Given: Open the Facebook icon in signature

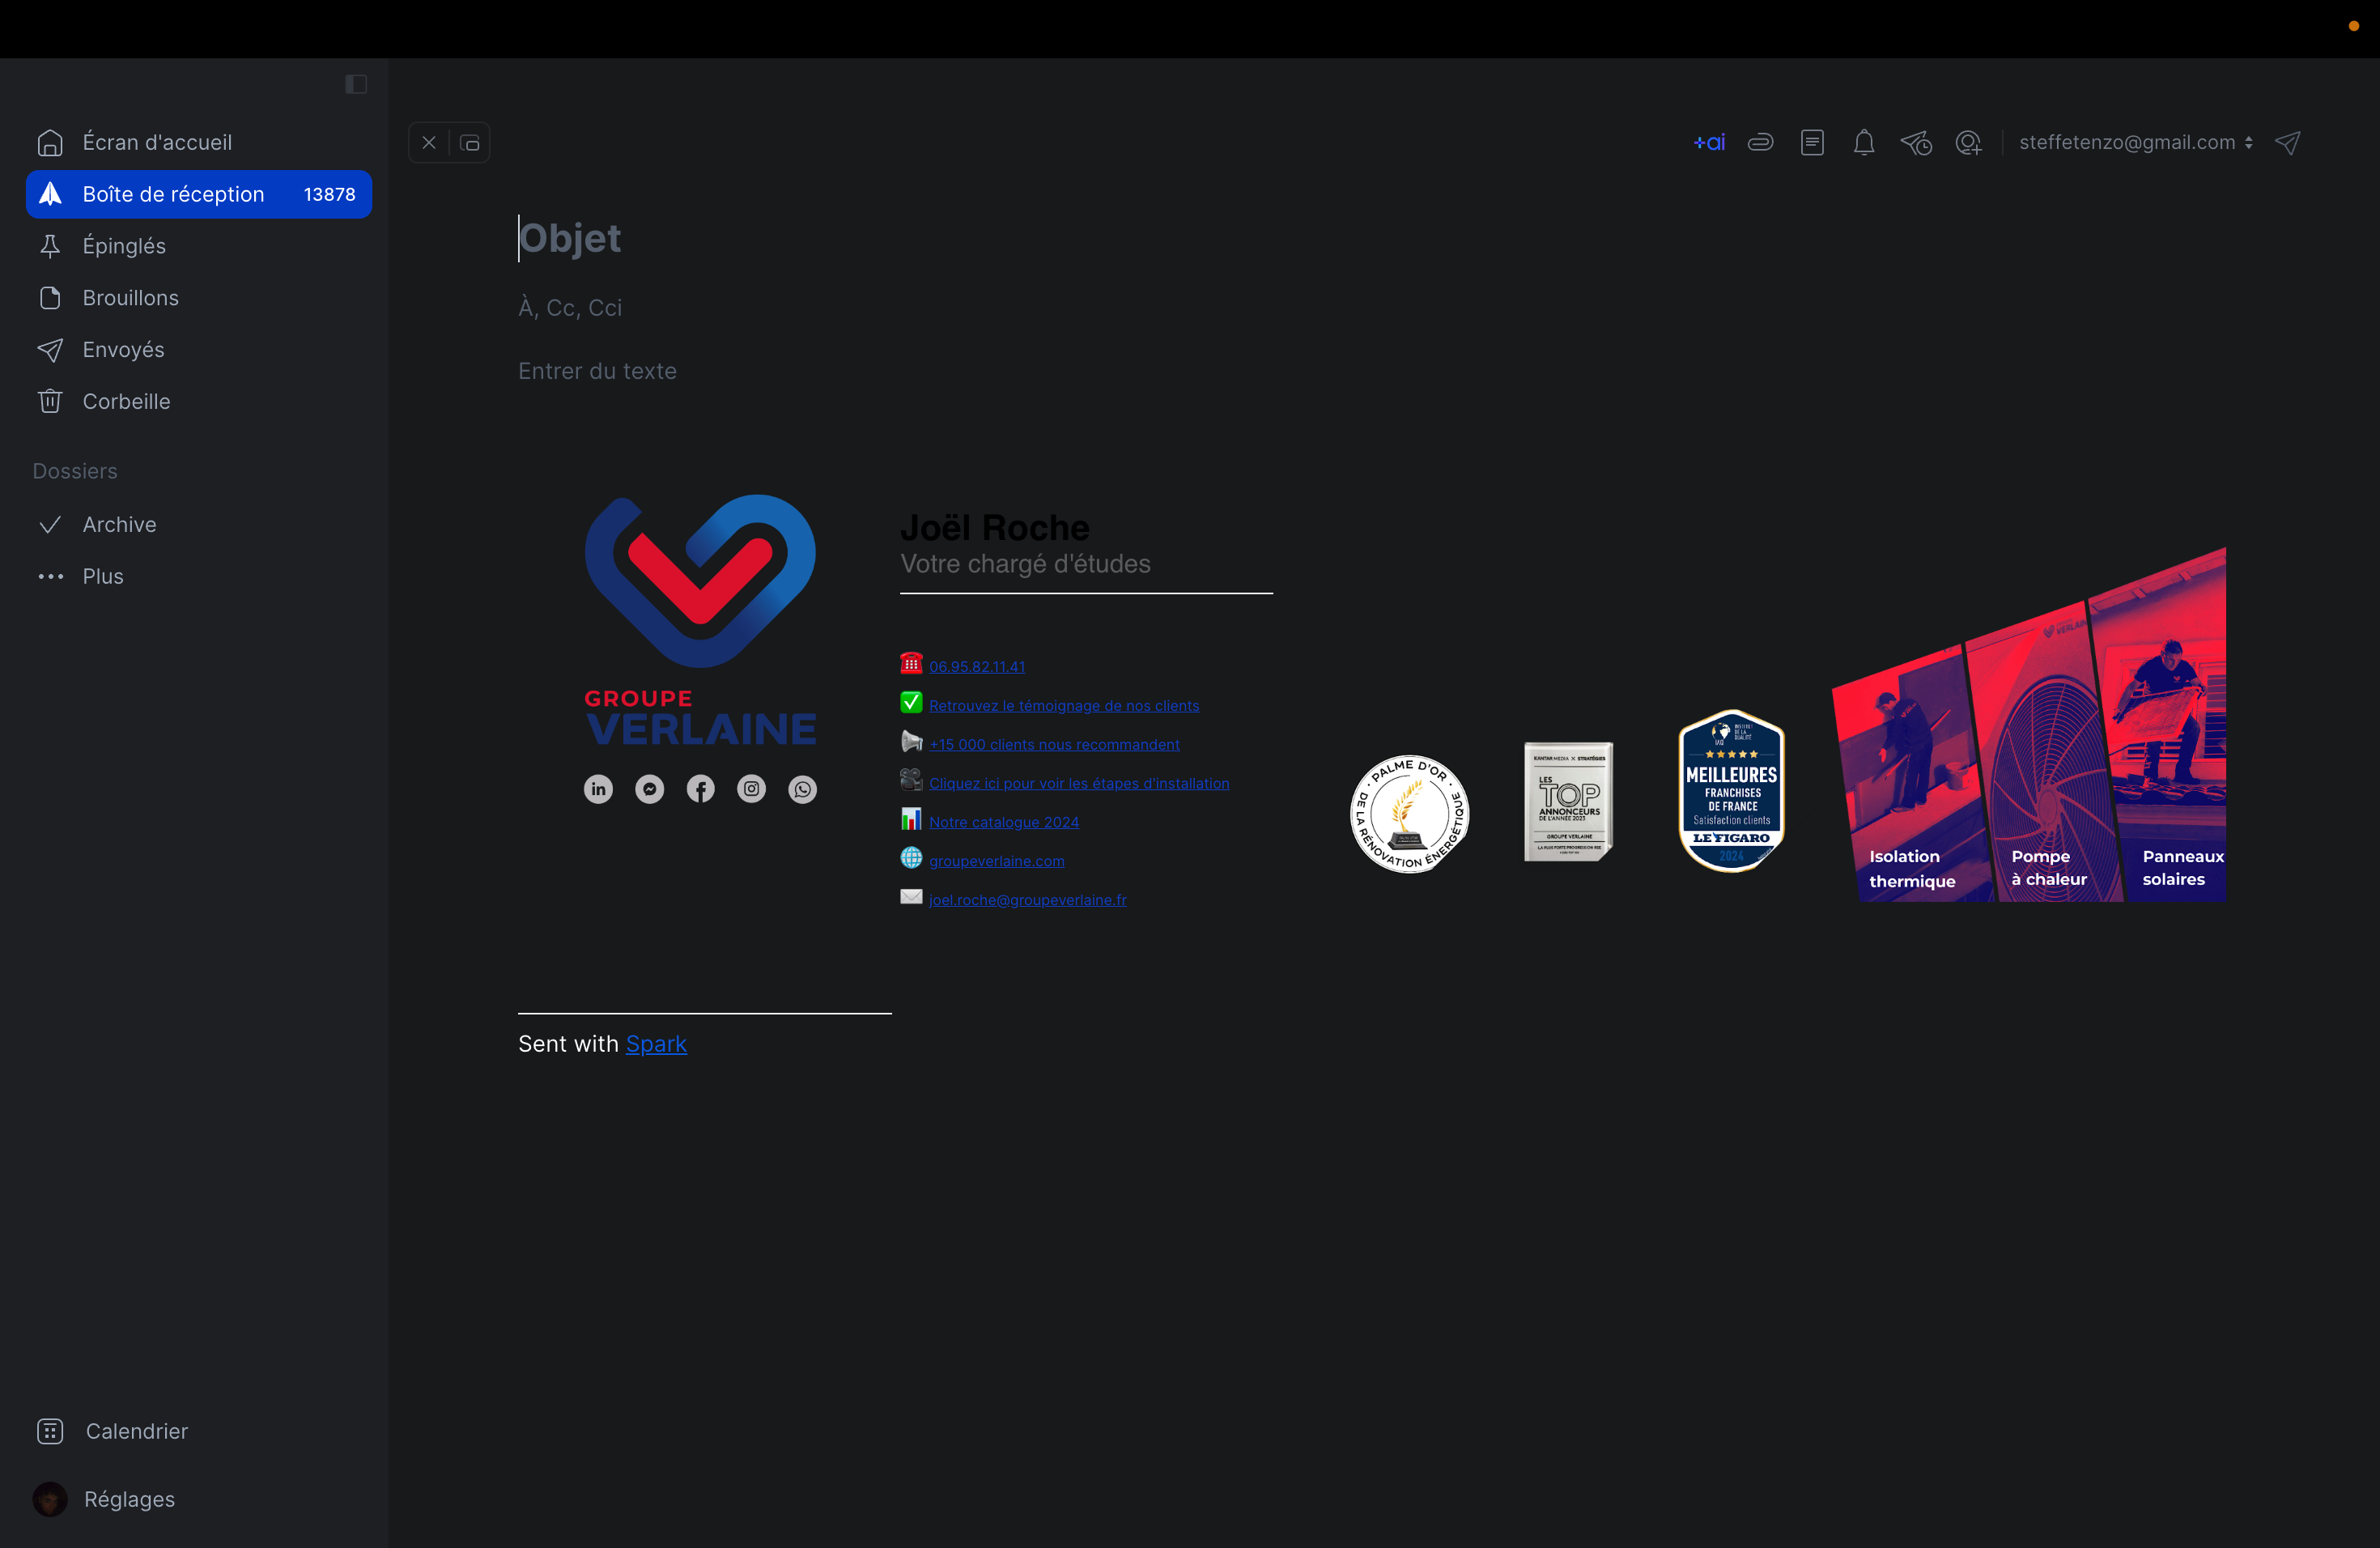Looking at the screenshot, I should [701, 789].
